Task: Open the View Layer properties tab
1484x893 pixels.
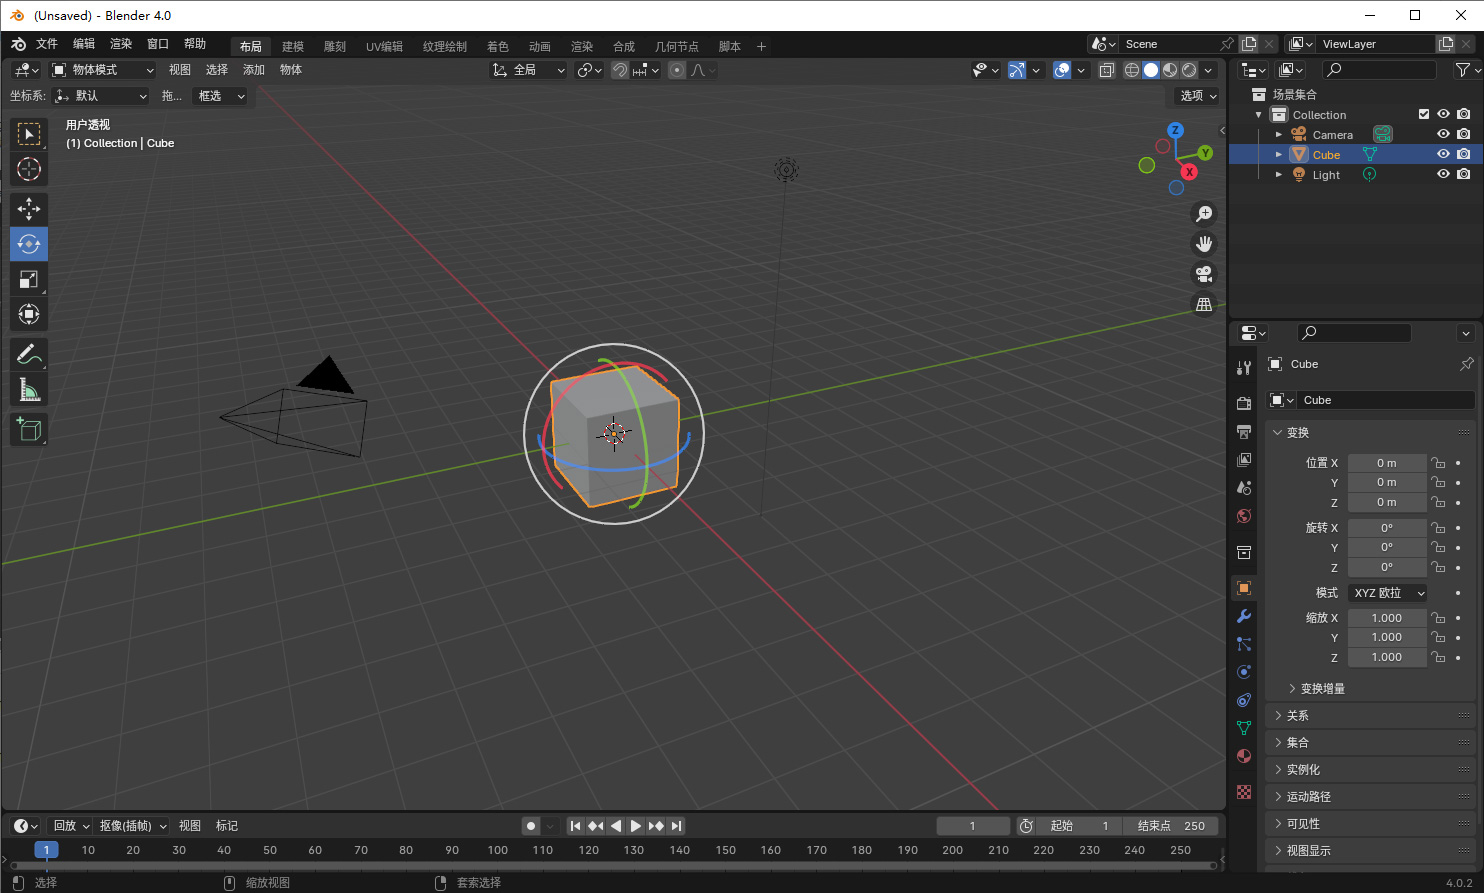Action: 1244,460
